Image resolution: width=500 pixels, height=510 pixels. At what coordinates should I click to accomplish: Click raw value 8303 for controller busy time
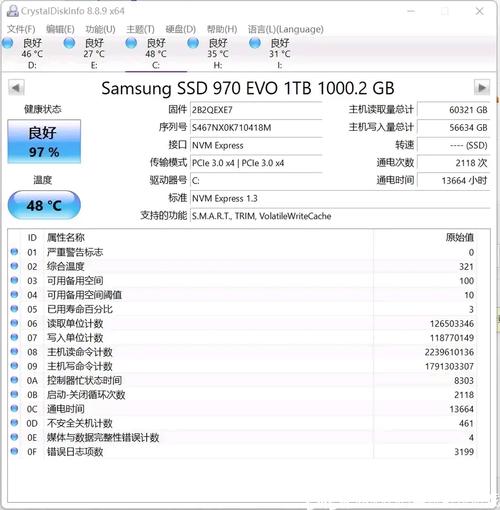tap(464, 381)
